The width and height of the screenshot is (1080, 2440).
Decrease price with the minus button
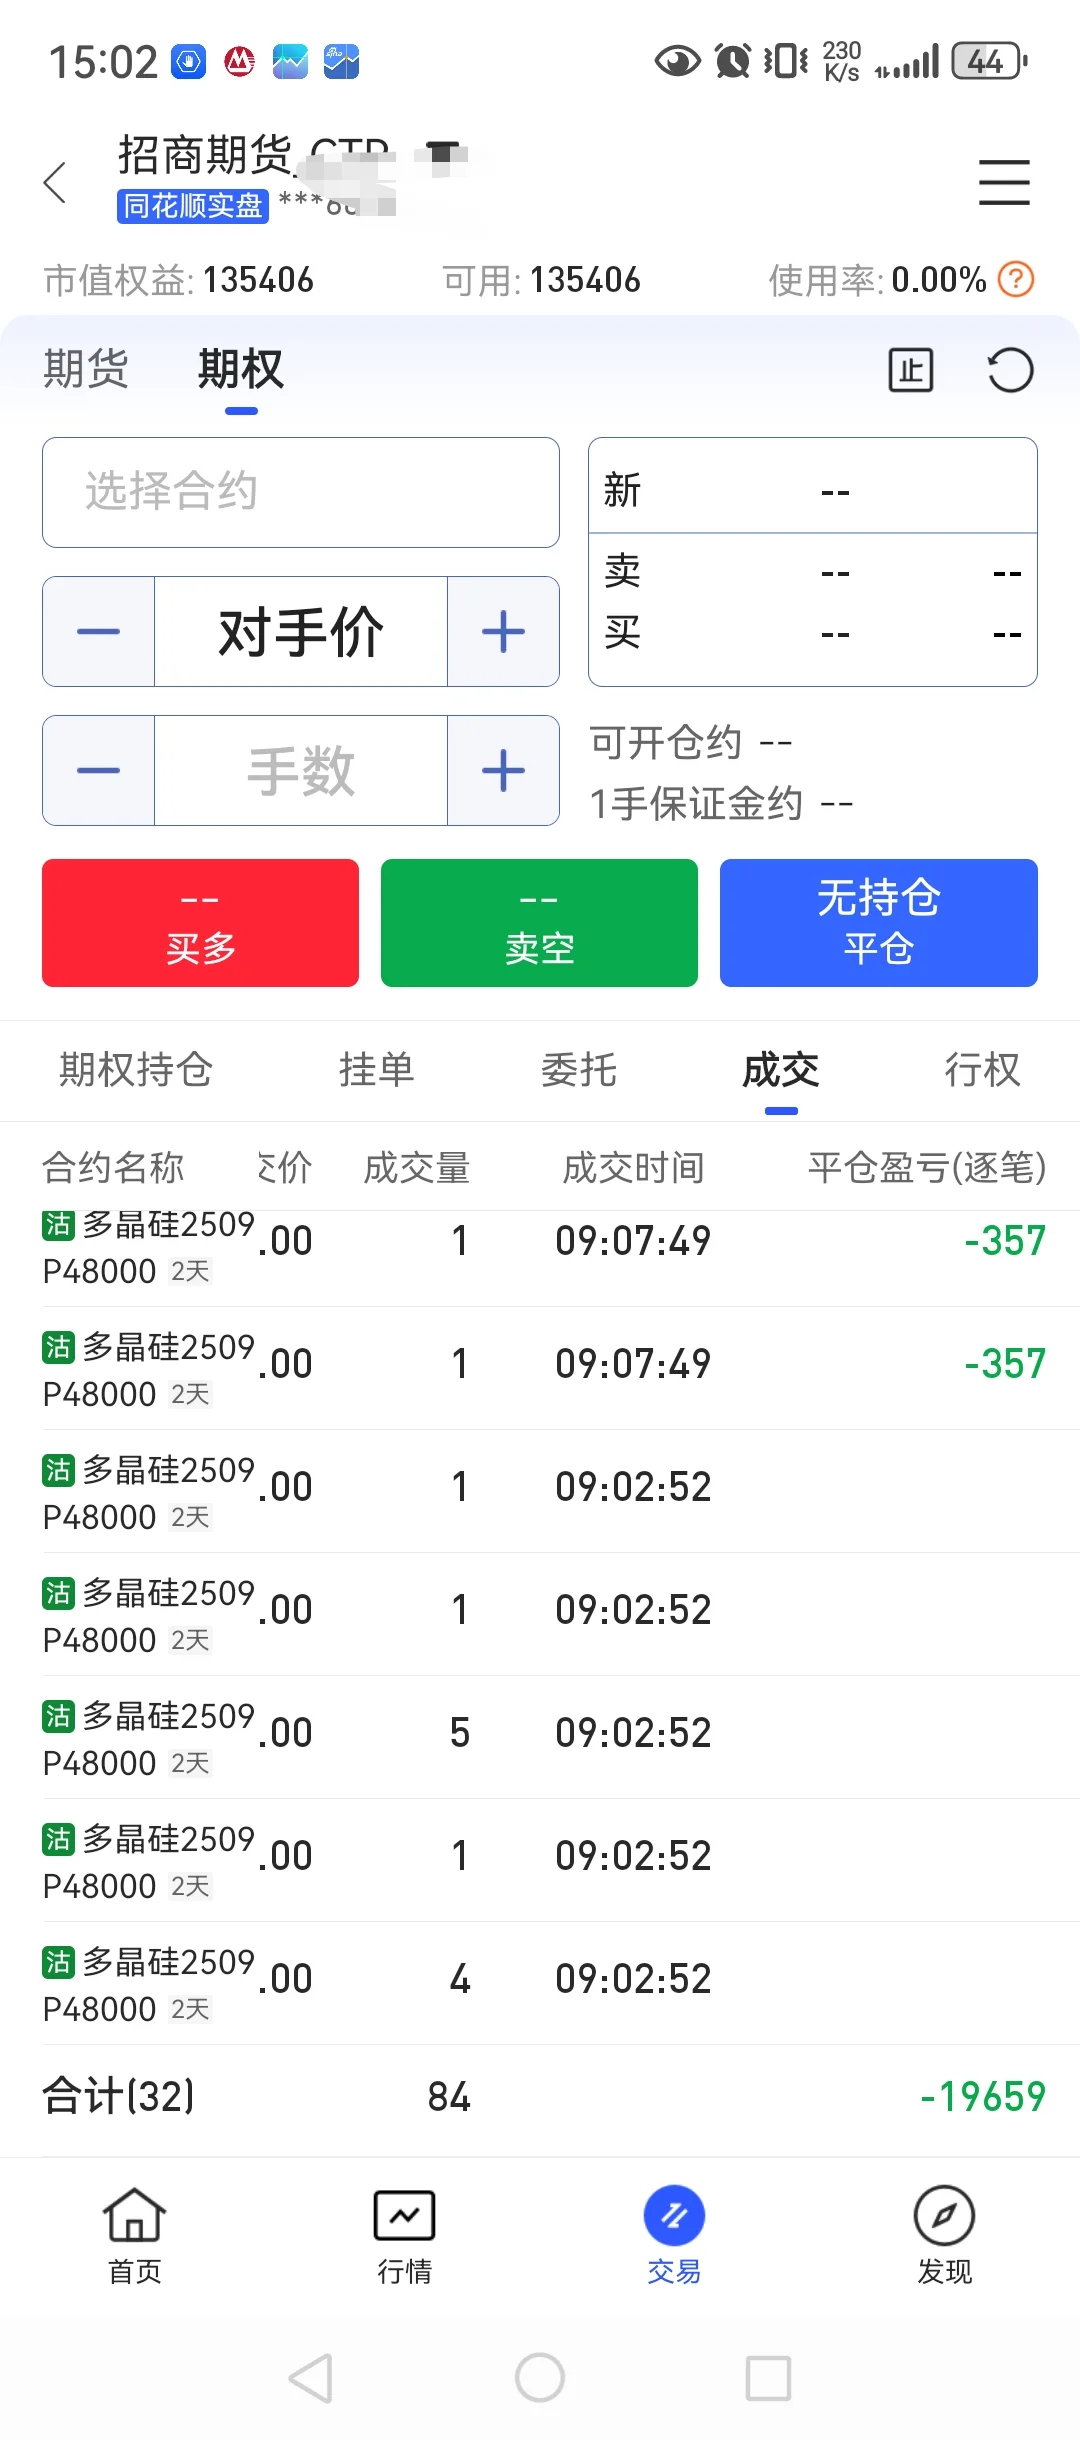(98, 631)
